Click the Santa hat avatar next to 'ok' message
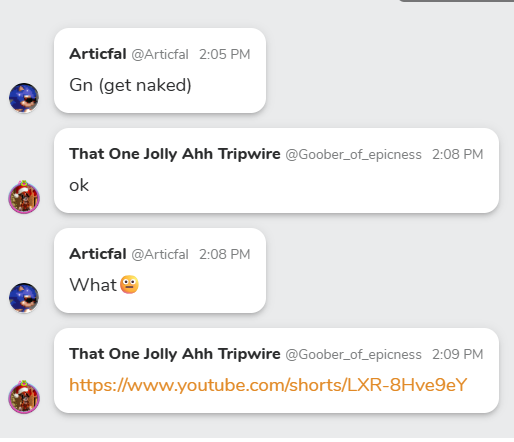 click(24, 197)
